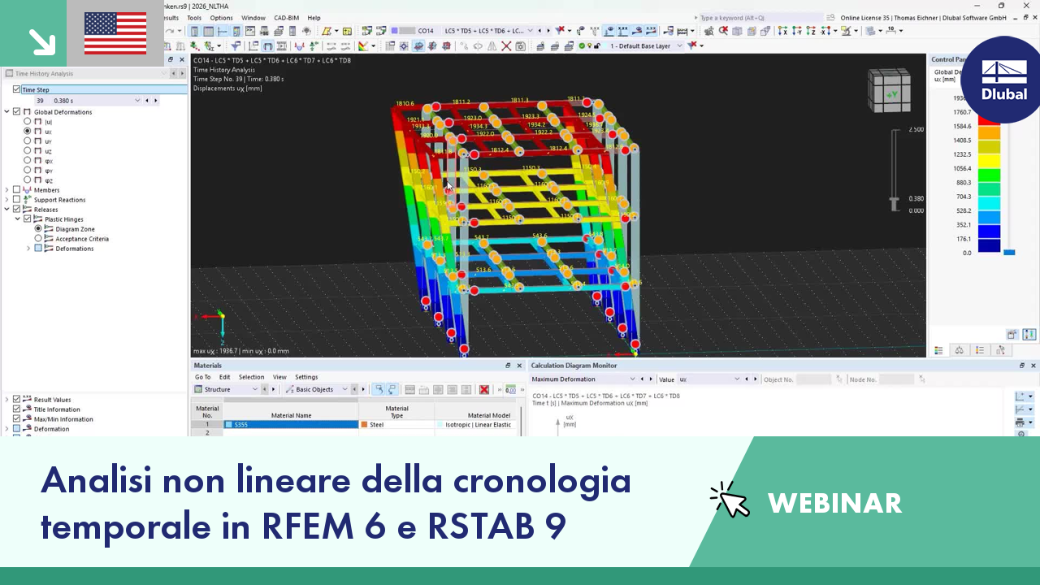
Task: Click the copy-to-clipboard icon in the Control Panel
Action: tap(1012, 334)
